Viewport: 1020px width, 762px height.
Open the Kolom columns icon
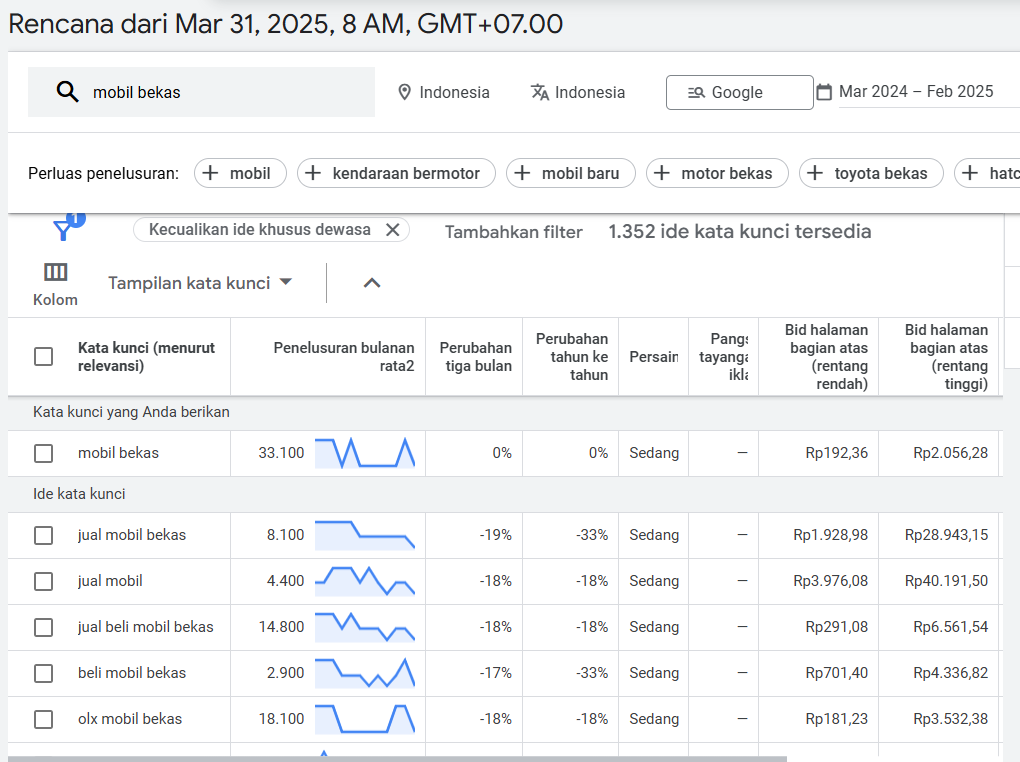pyautogui.click(x=55, y=273)
